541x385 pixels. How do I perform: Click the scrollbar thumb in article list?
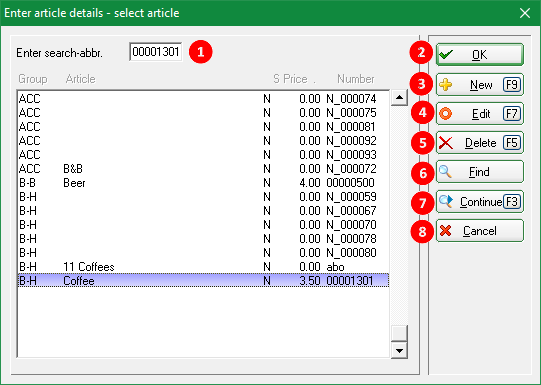click(400, 333)
